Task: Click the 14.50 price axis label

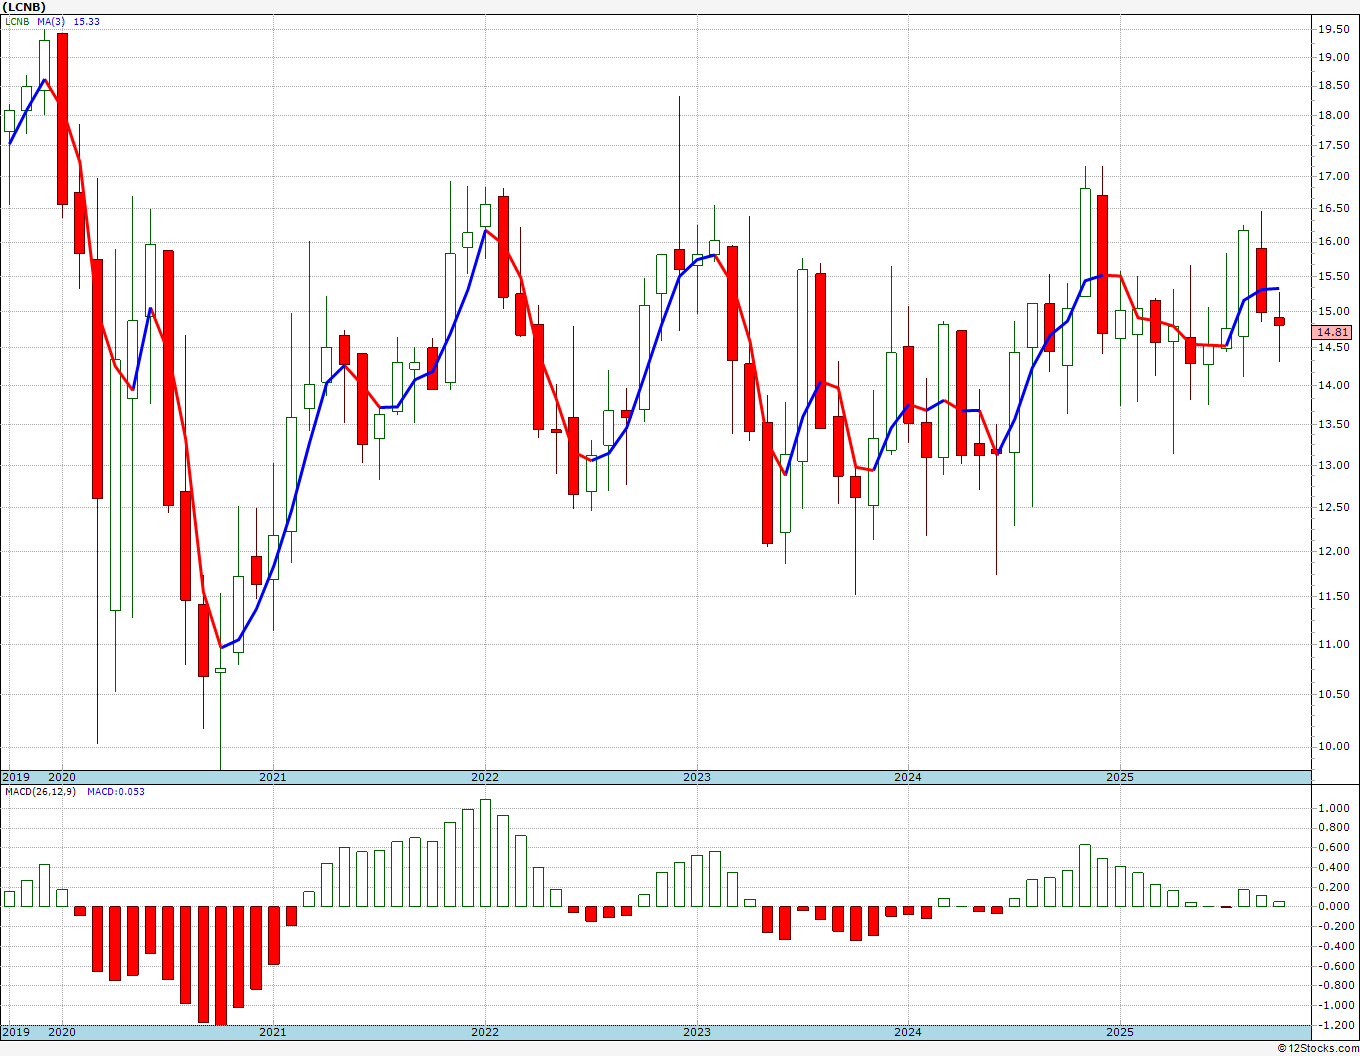Action: point(1333,348)
